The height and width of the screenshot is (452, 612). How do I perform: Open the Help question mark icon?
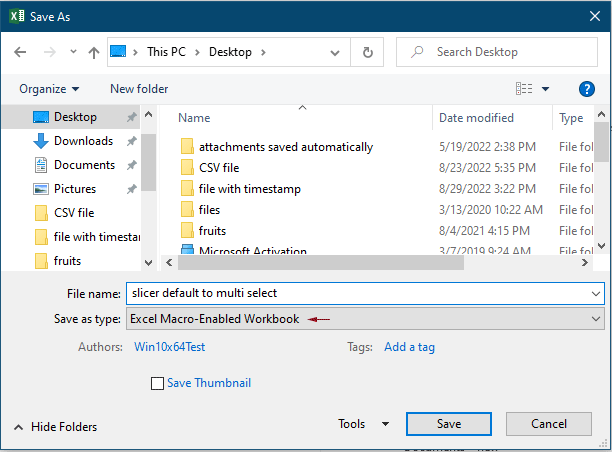point(587,89)
